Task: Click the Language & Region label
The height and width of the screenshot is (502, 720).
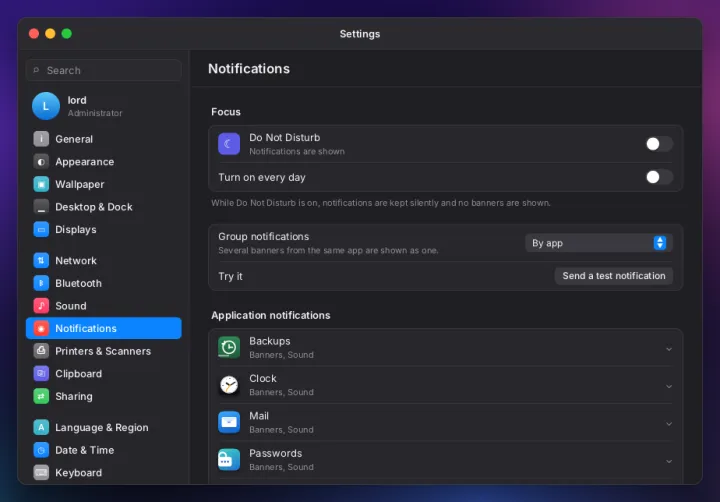Action: coord(102,428)
